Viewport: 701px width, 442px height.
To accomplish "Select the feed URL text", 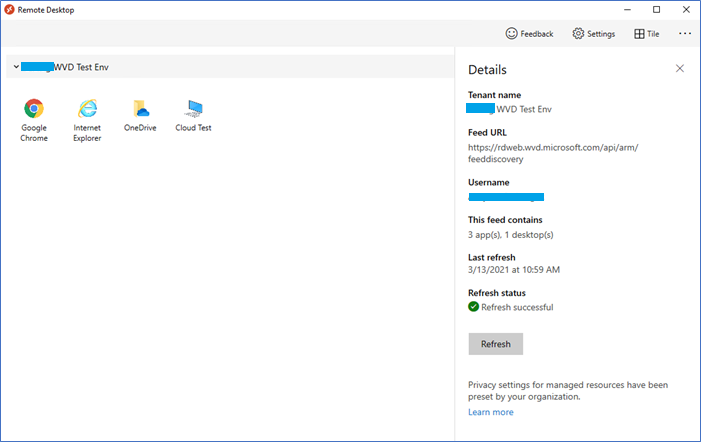I will point(553,153).
